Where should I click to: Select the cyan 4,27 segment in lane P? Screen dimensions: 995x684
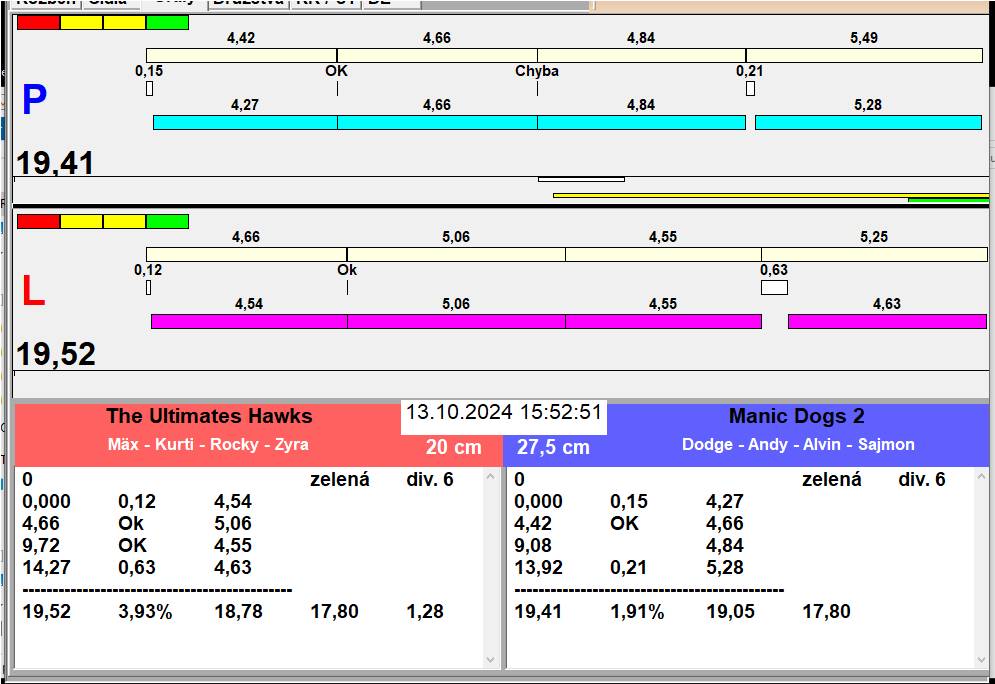click(x=245, y=122)
